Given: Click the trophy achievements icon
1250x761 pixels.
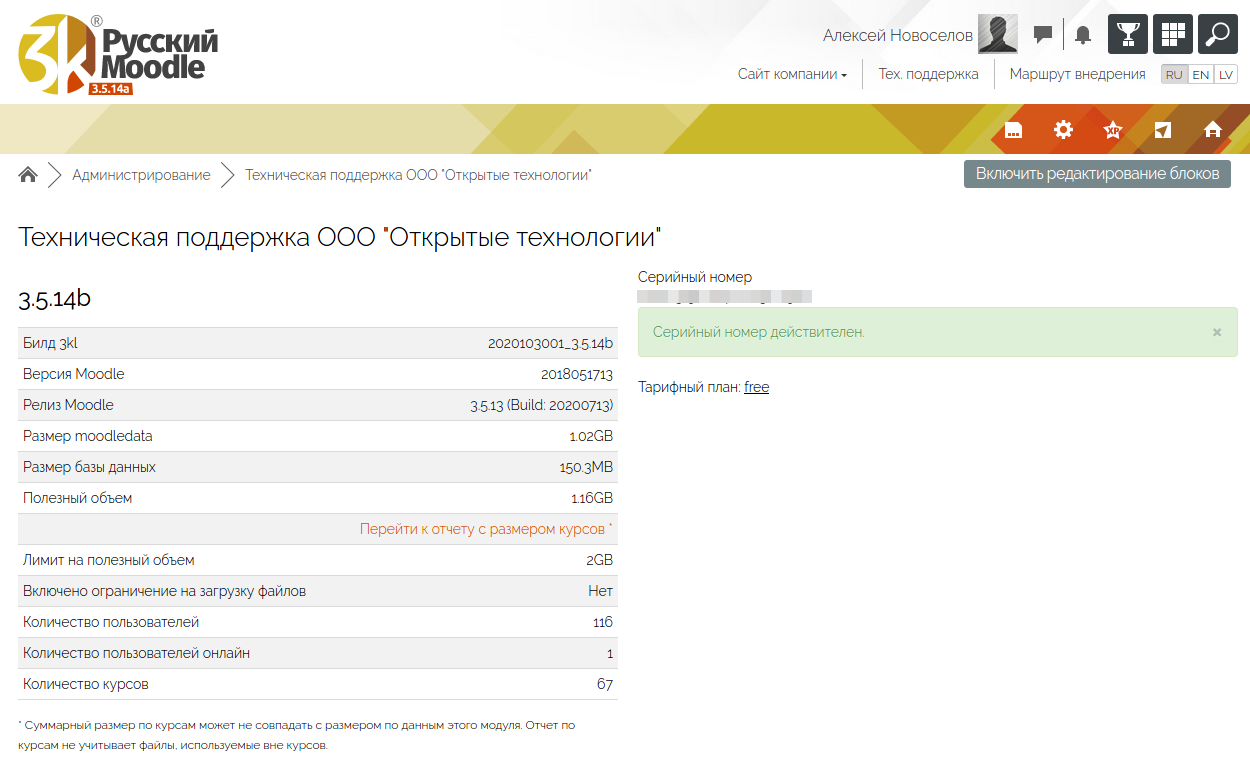Looking at the screenshot, I should click(x=1127, y=34).
